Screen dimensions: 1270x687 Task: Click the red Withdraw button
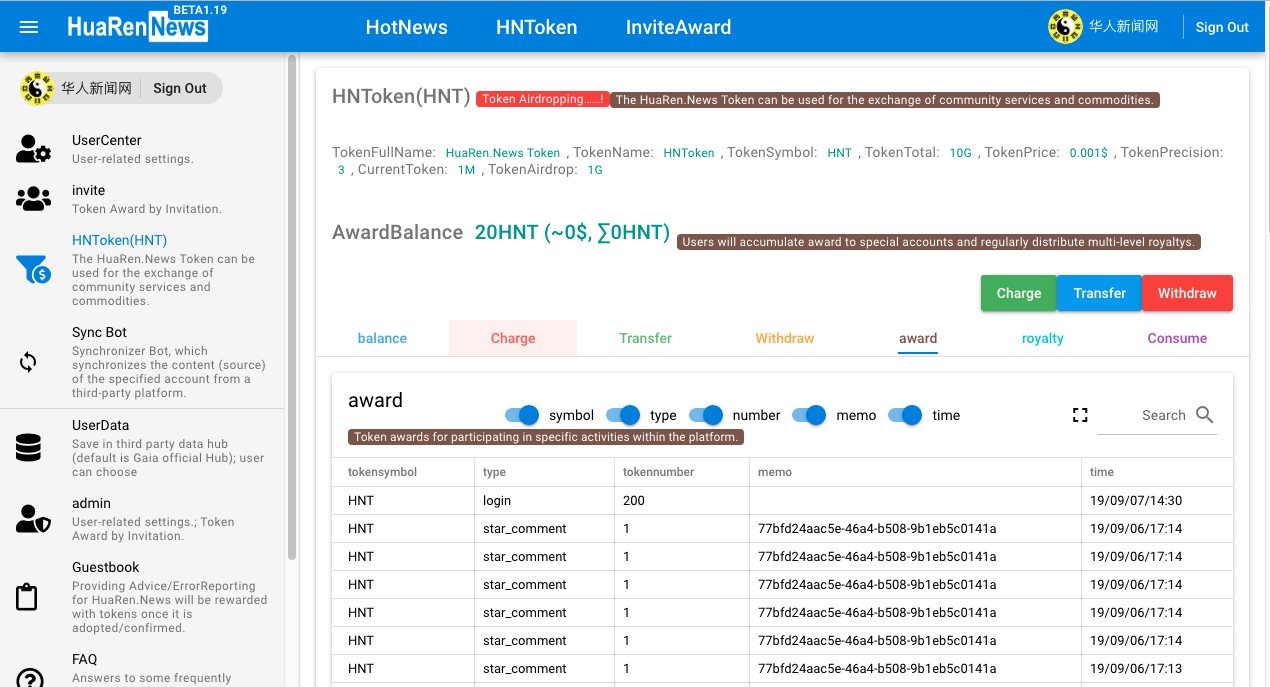pos(1187,293)
